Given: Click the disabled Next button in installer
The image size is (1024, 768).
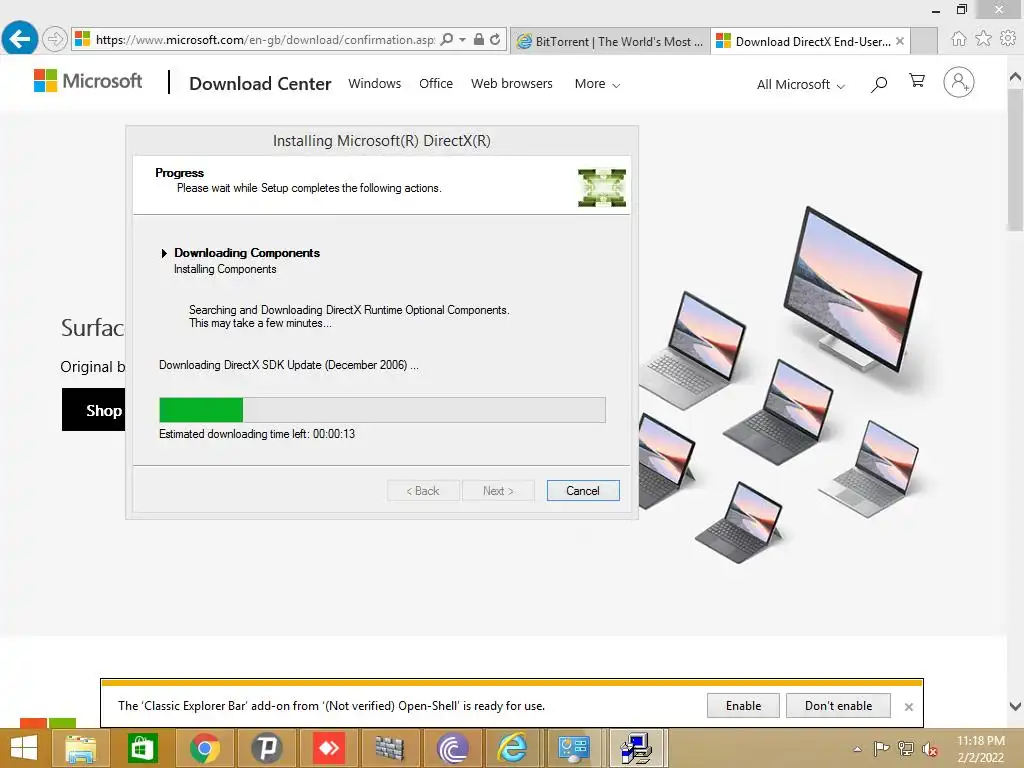Looking at the screenshot, I should (x=498, y=490).
